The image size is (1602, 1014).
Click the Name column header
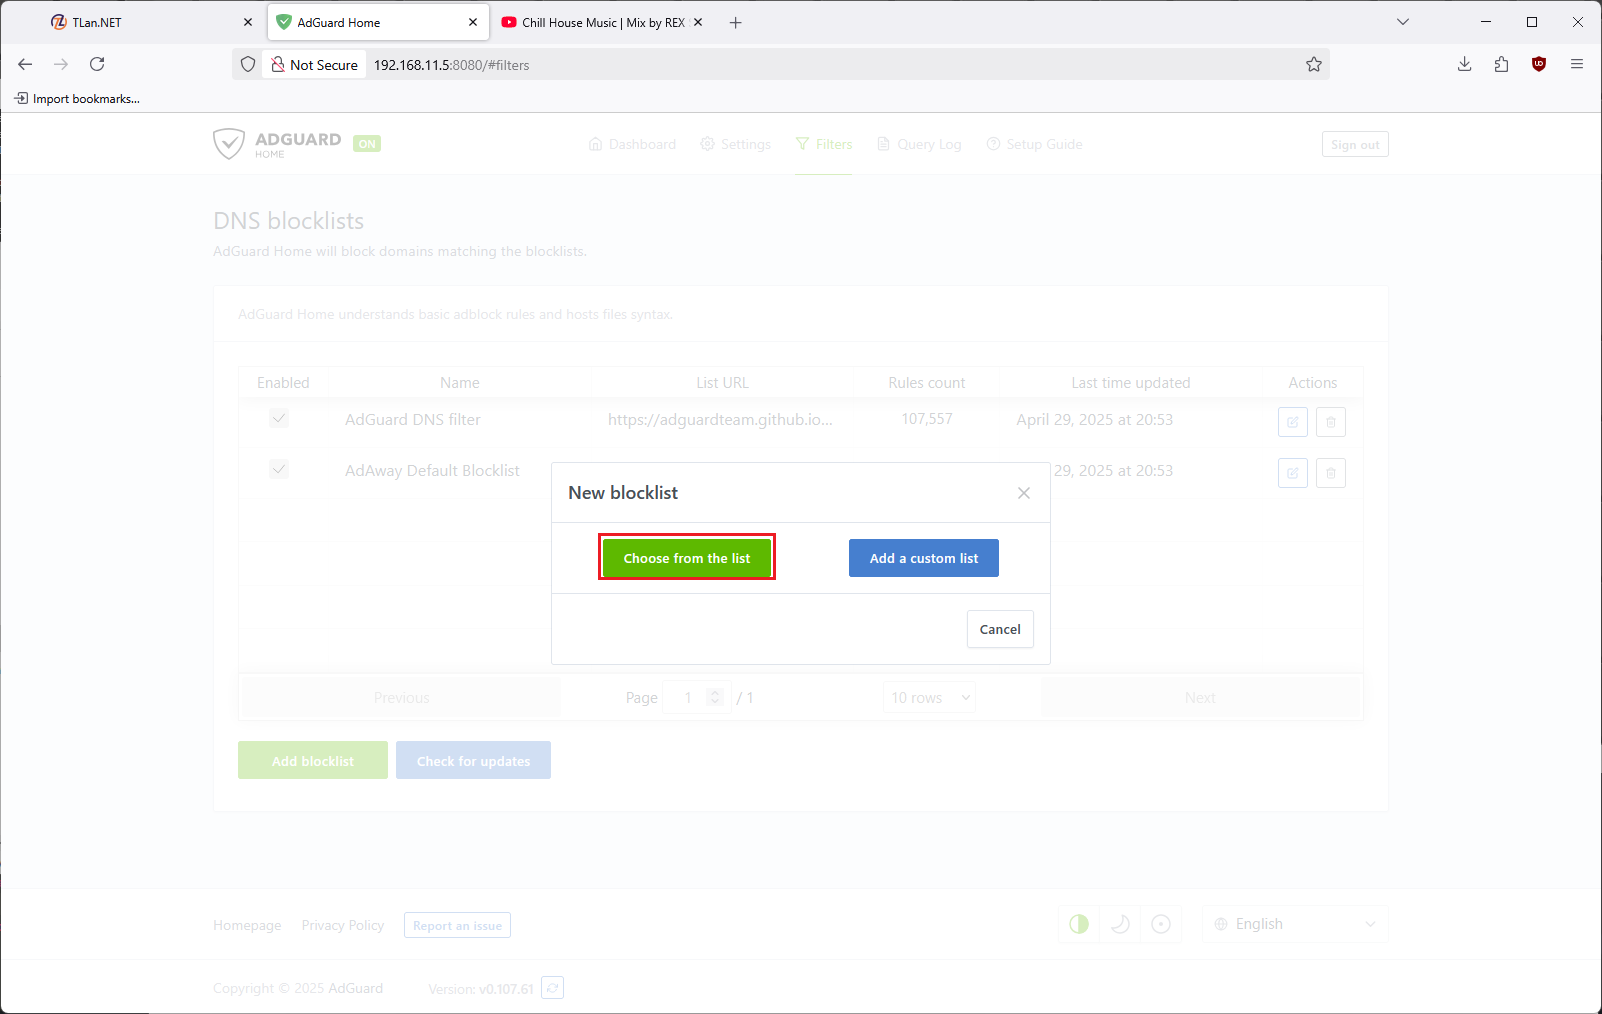pos(460,383)
